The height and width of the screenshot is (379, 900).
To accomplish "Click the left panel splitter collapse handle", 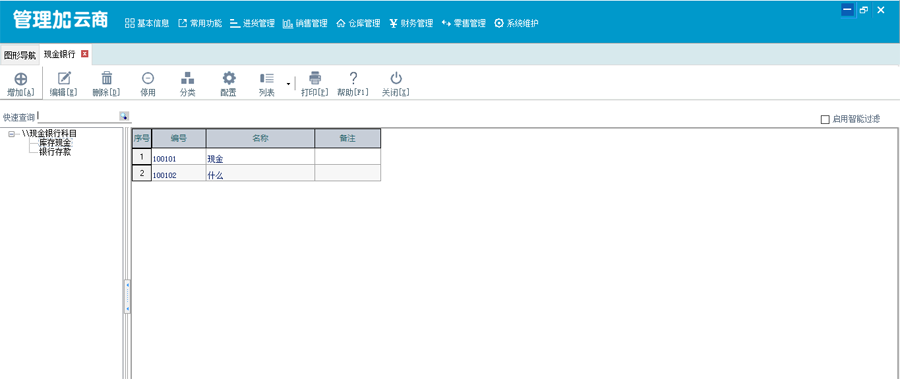I will pyautogui.click(x=127, y=296).
